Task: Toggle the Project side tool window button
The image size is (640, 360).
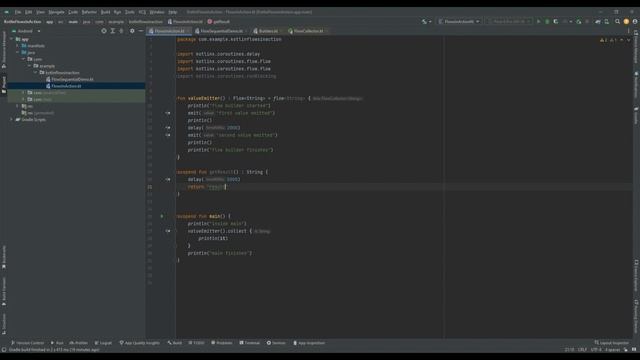Action: point(4,84)
